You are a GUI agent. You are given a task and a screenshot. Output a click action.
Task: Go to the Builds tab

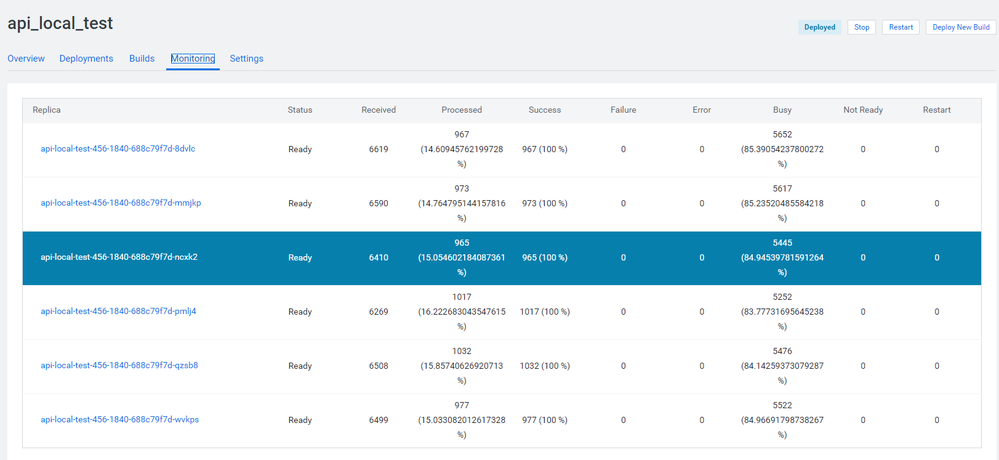pyautogui.click(x=141, y=59)
